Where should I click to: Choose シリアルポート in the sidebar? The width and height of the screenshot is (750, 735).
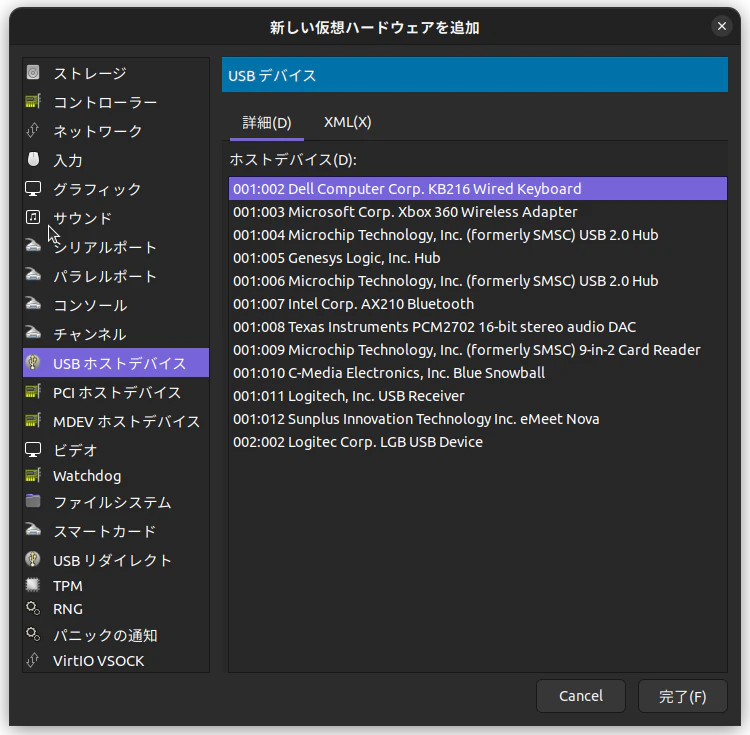tap(116, 247)
